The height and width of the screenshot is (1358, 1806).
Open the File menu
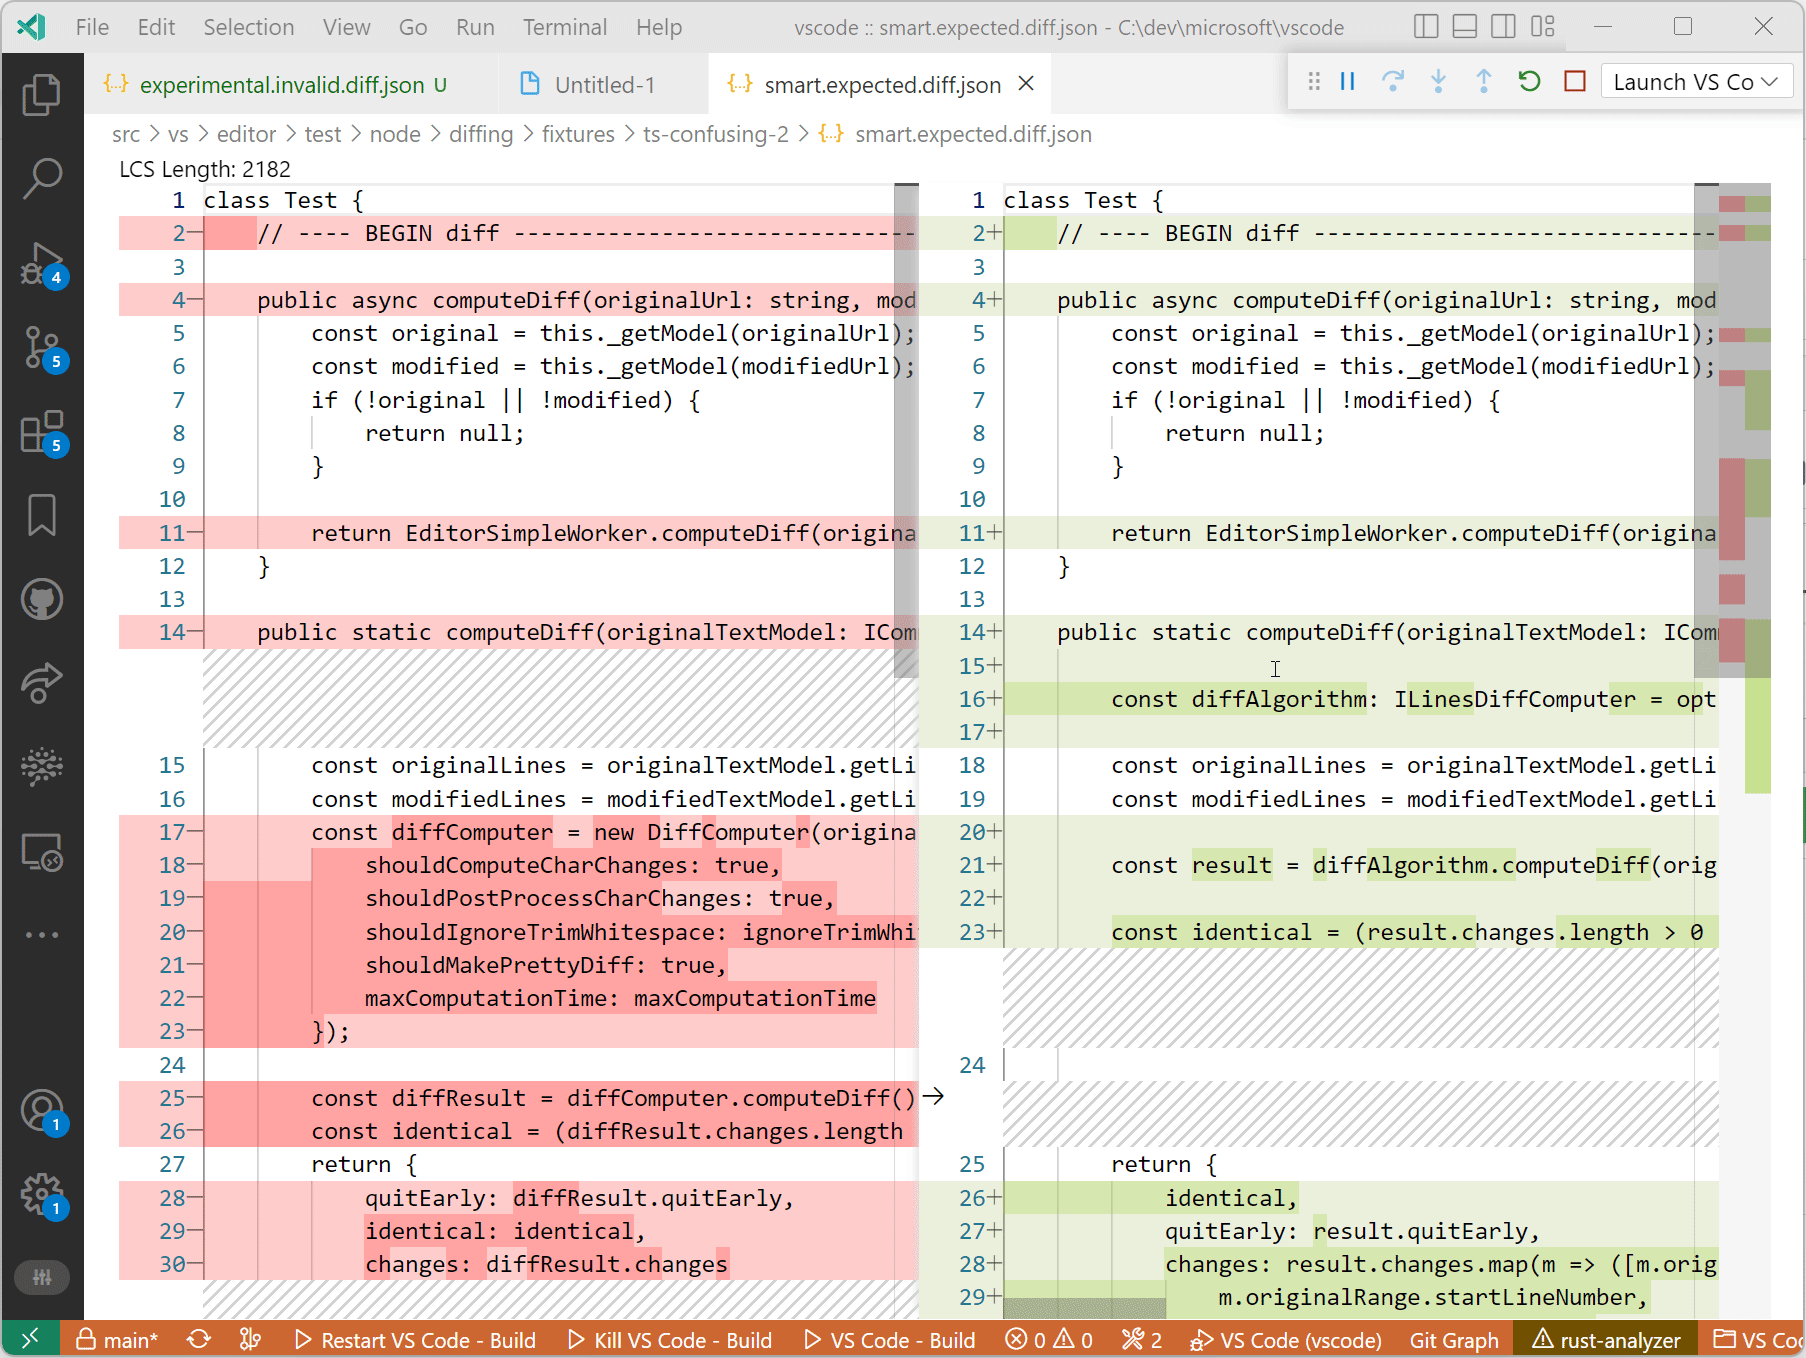pyautogui.click(x=92, y=27)
